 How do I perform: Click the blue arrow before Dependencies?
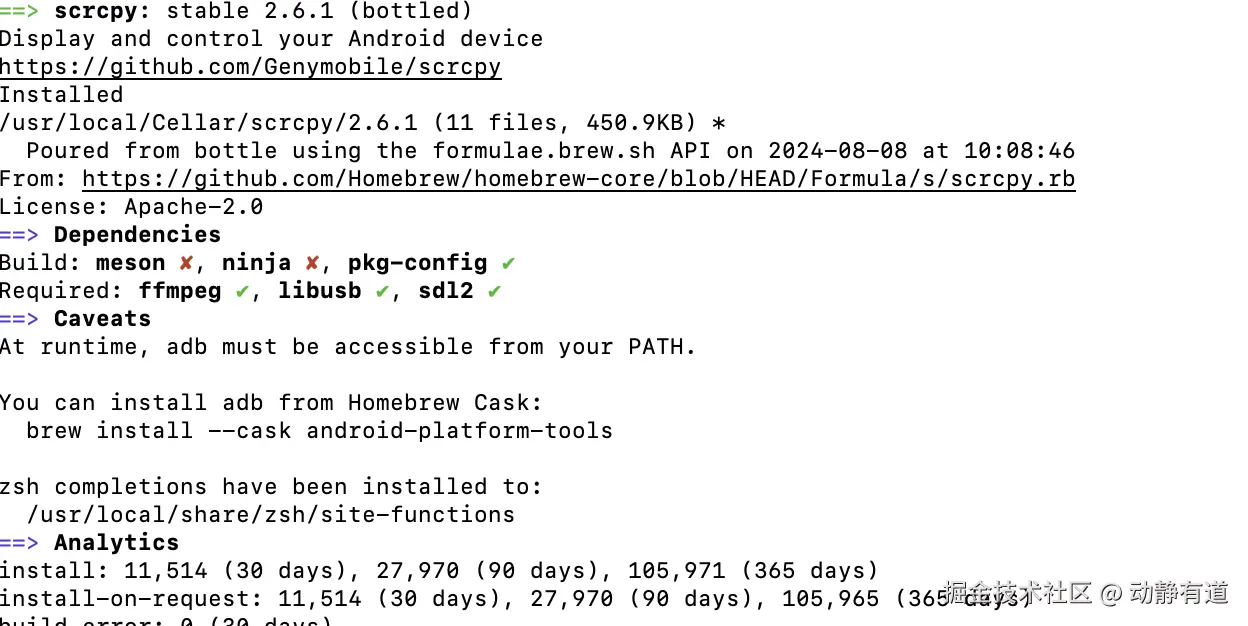click(19, 235)
